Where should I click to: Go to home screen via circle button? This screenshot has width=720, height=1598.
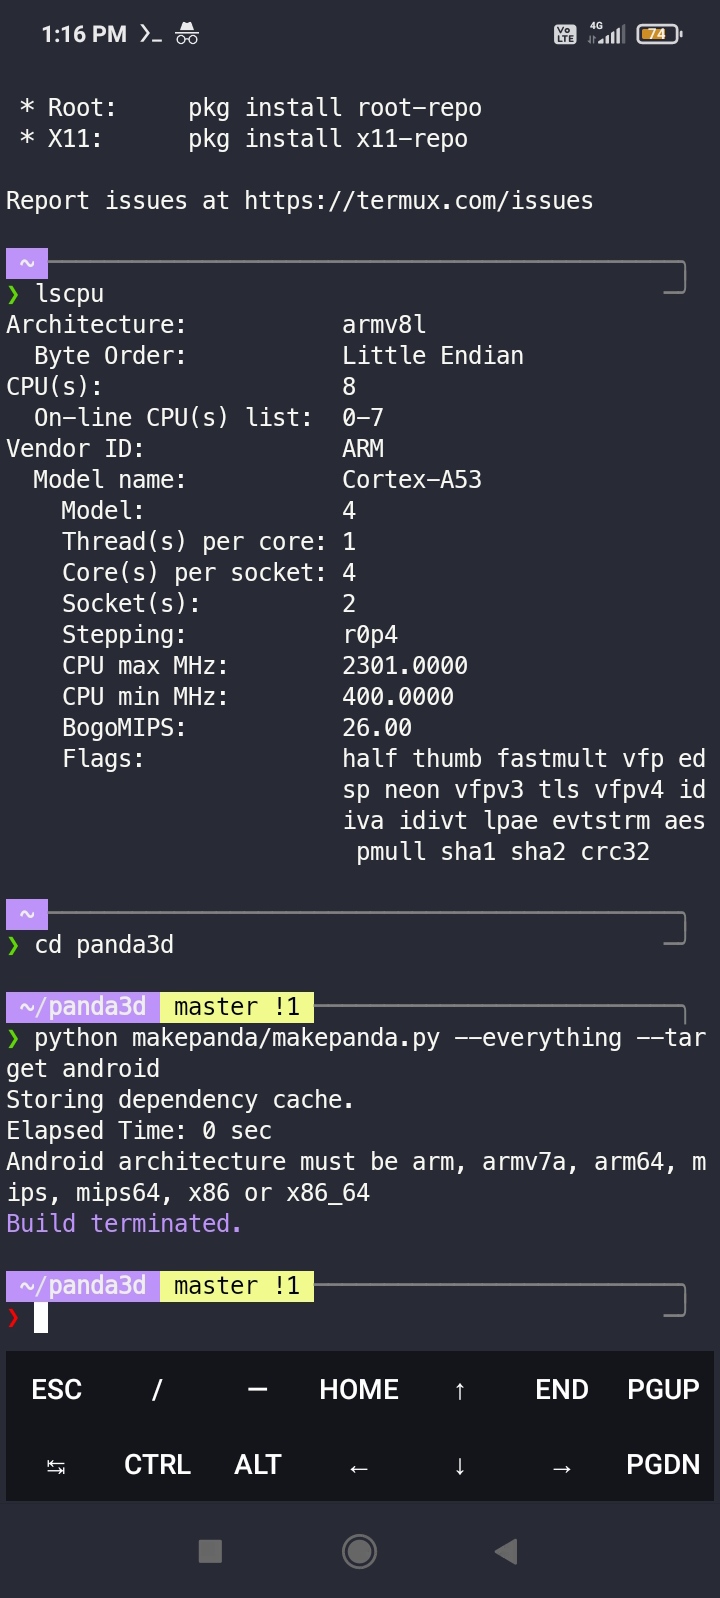359,1551
